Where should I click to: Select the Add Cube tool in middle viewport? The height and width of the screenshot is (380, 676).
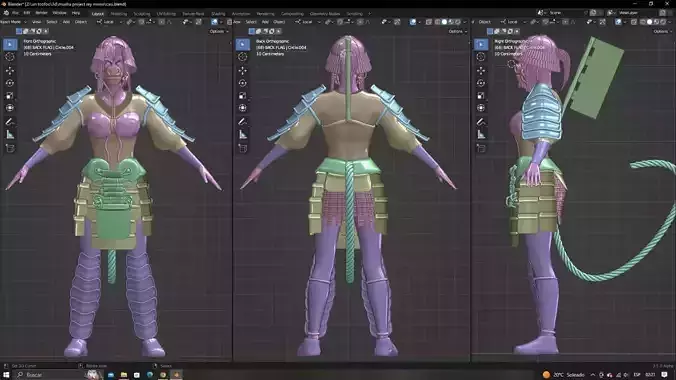[243, 148]
